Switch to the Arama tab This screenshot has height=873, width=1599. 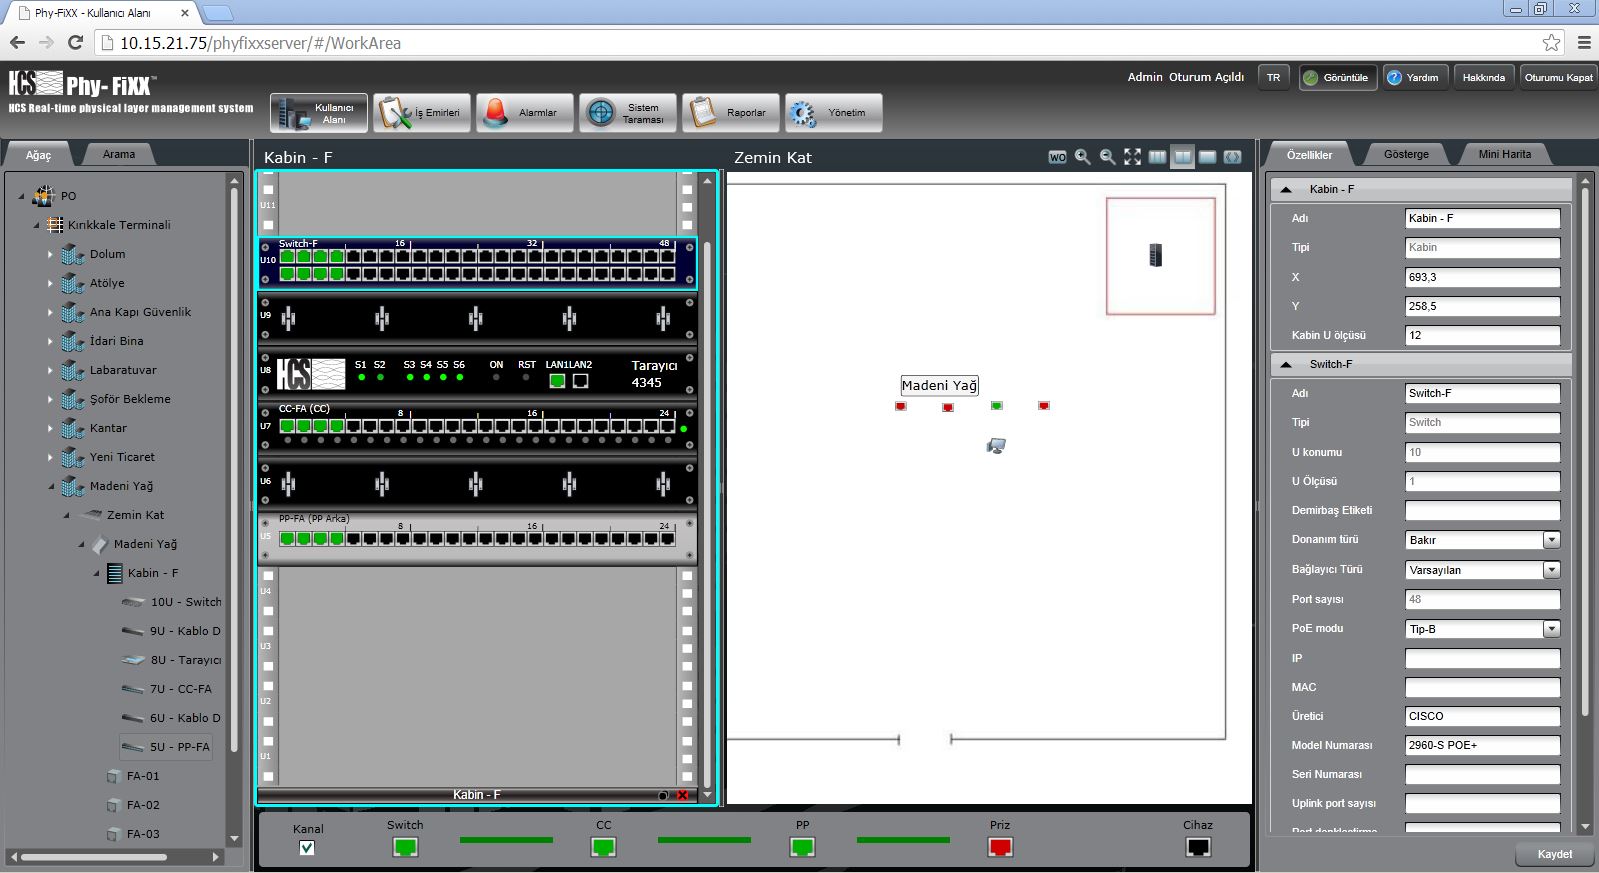[x=118, y=154]
